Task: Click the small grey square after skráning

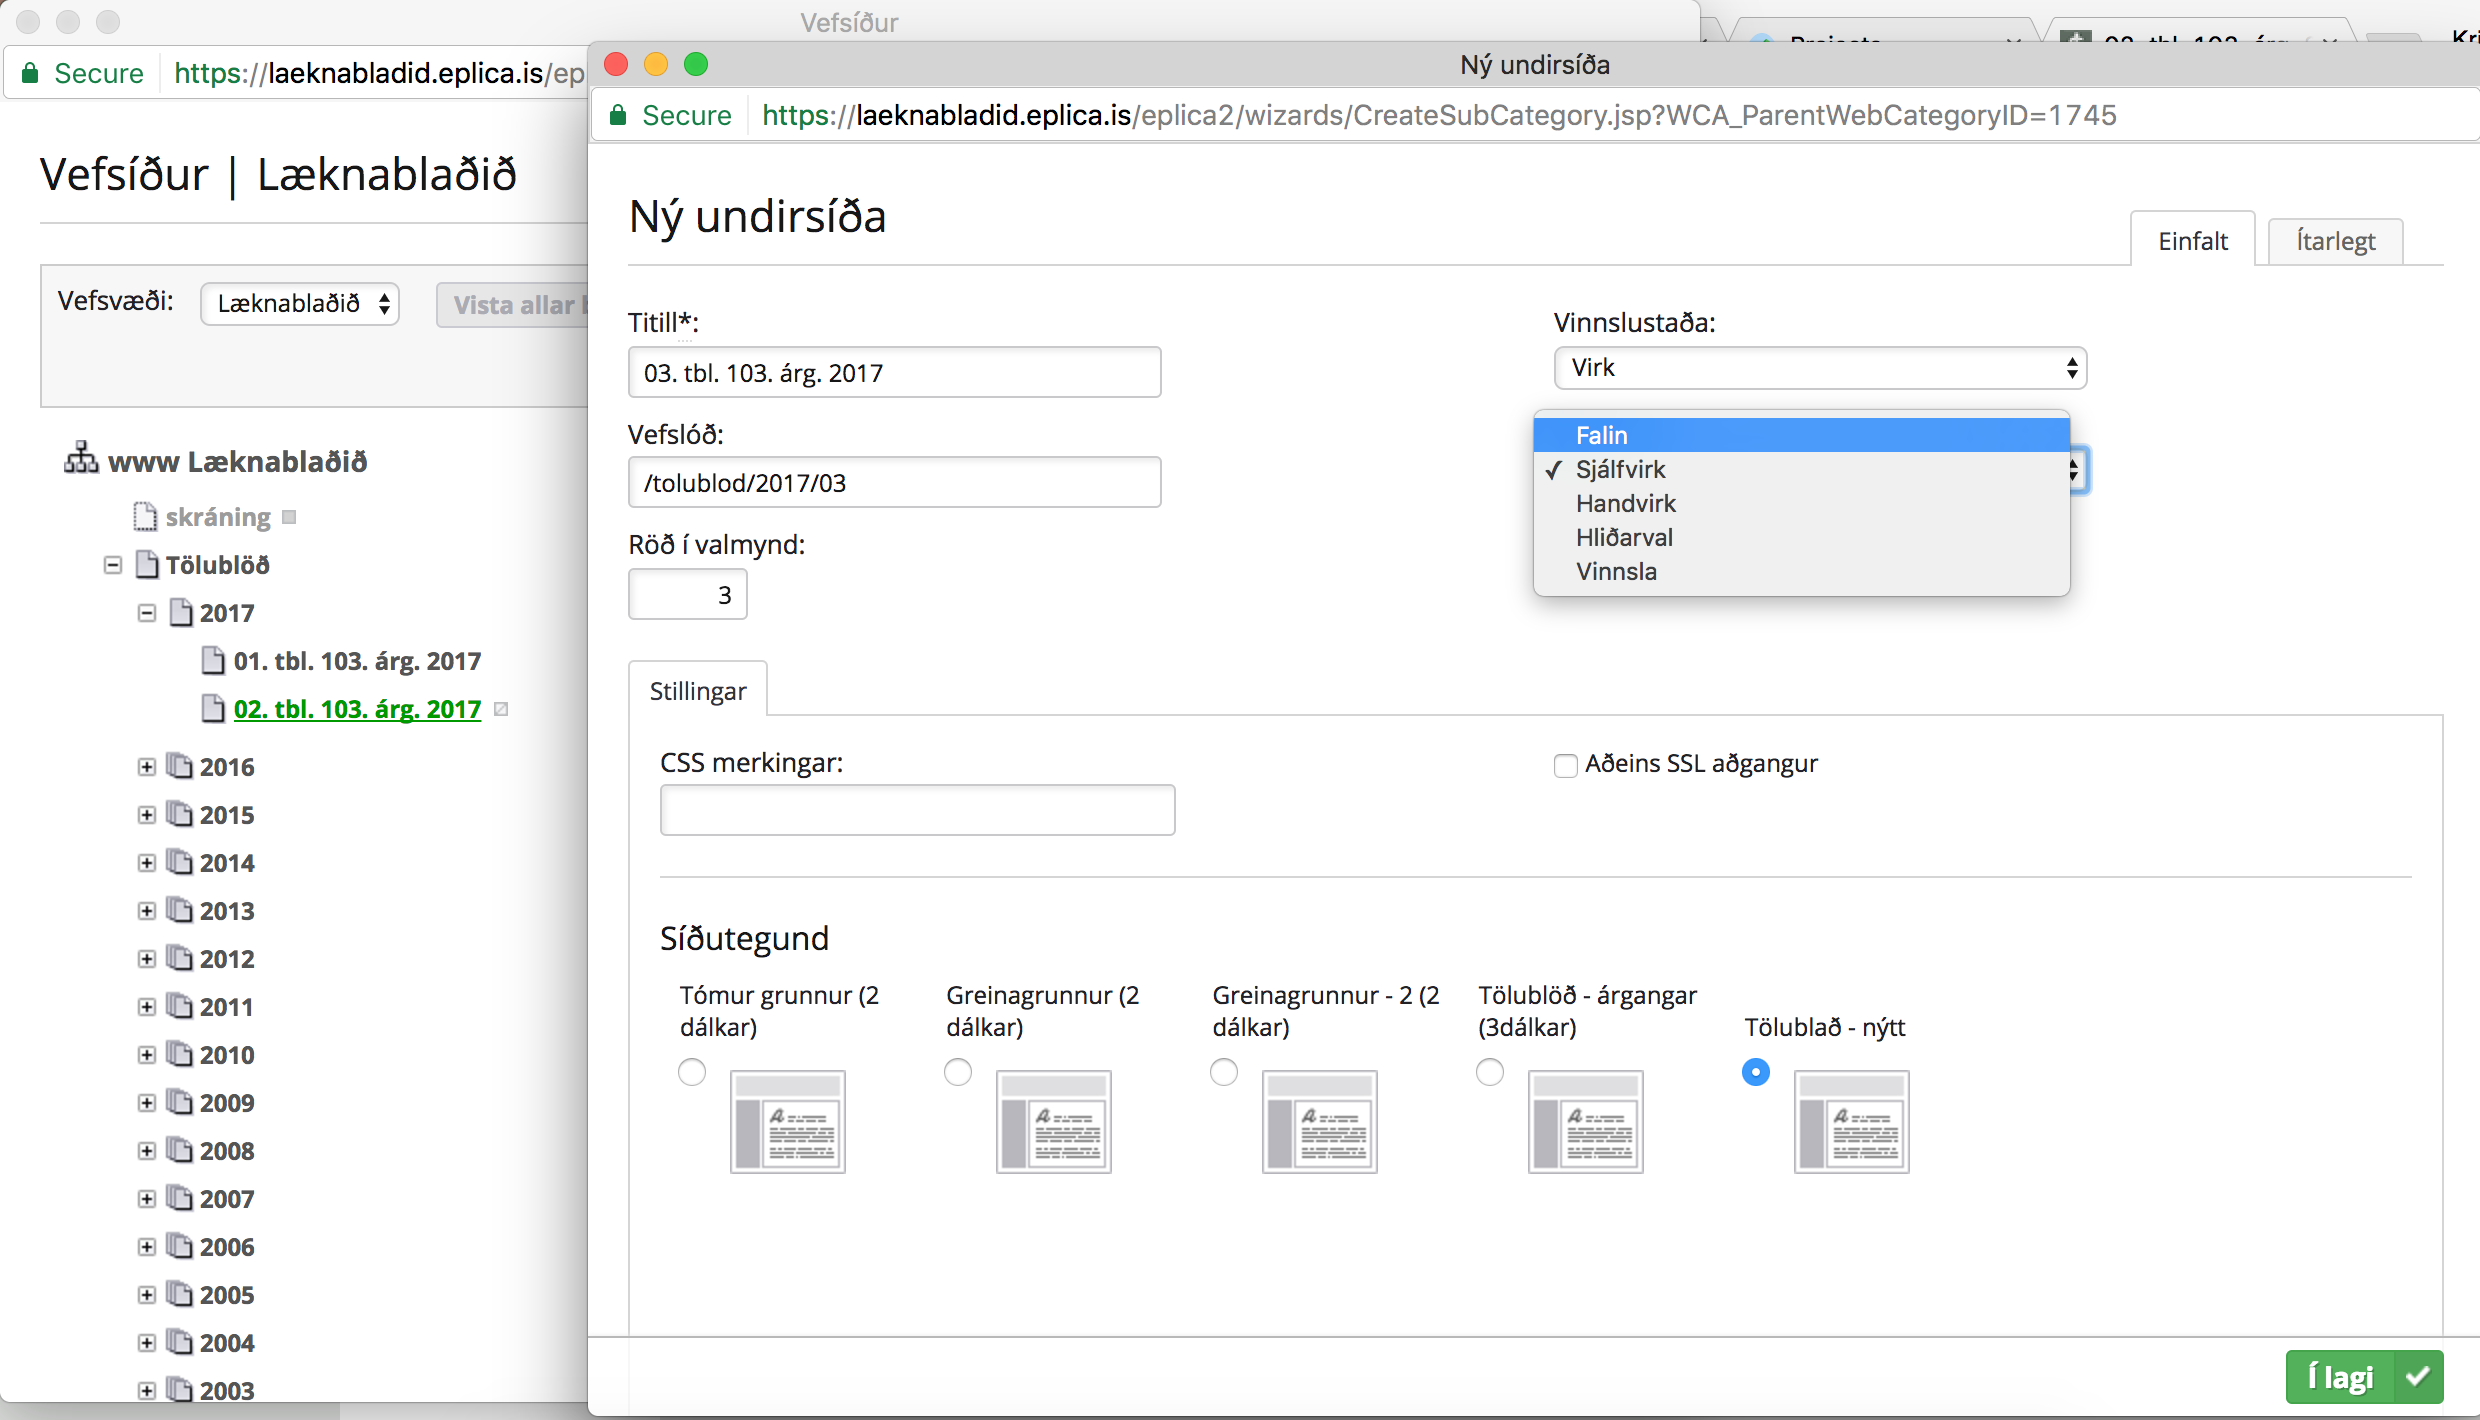Action: tap(289, 517)
